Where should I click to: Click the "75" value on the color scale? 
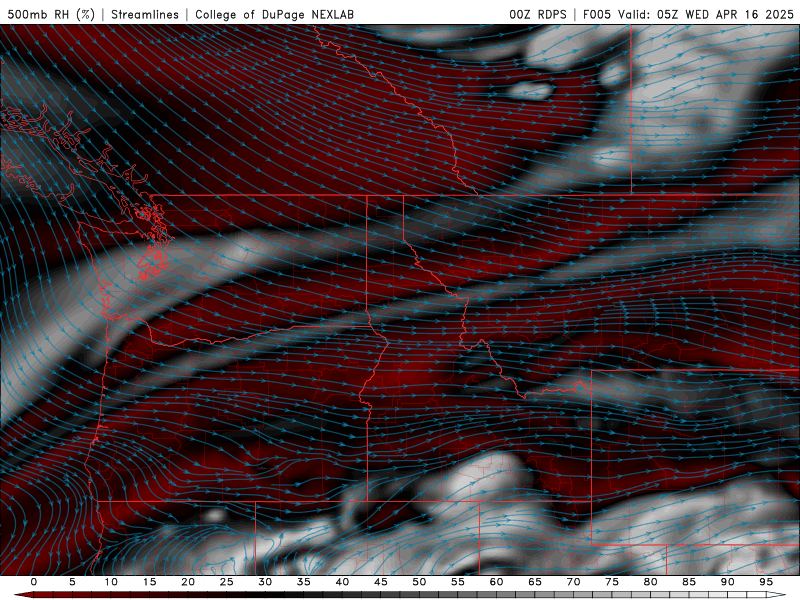612,582
